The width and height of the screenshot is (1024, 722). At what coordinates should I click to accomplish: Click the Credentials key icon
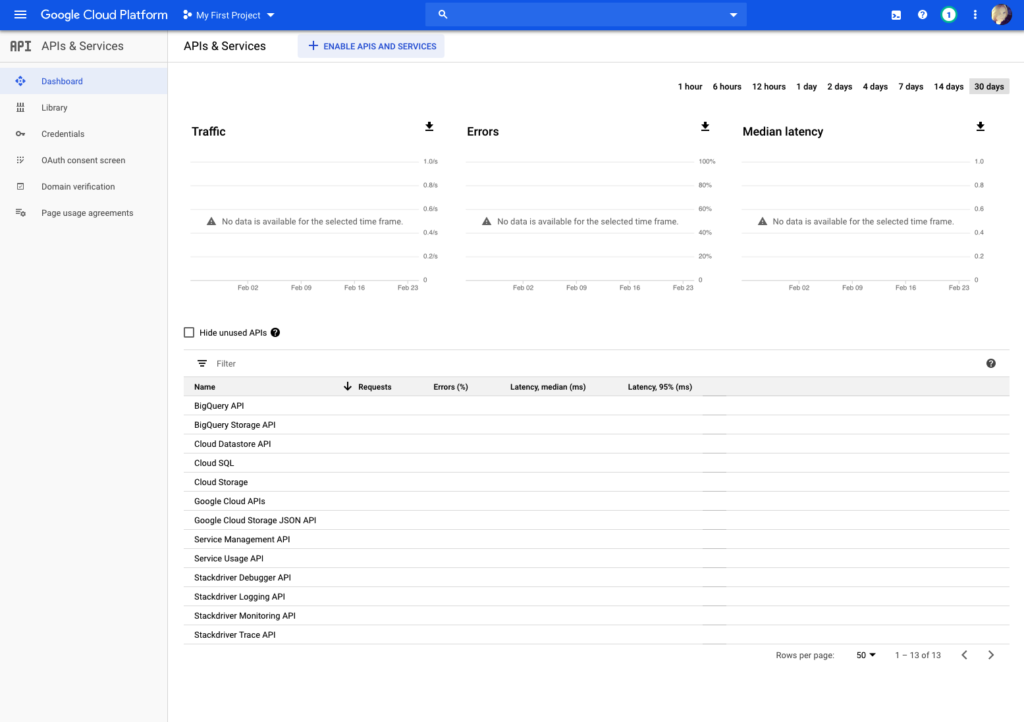[20, 134]
